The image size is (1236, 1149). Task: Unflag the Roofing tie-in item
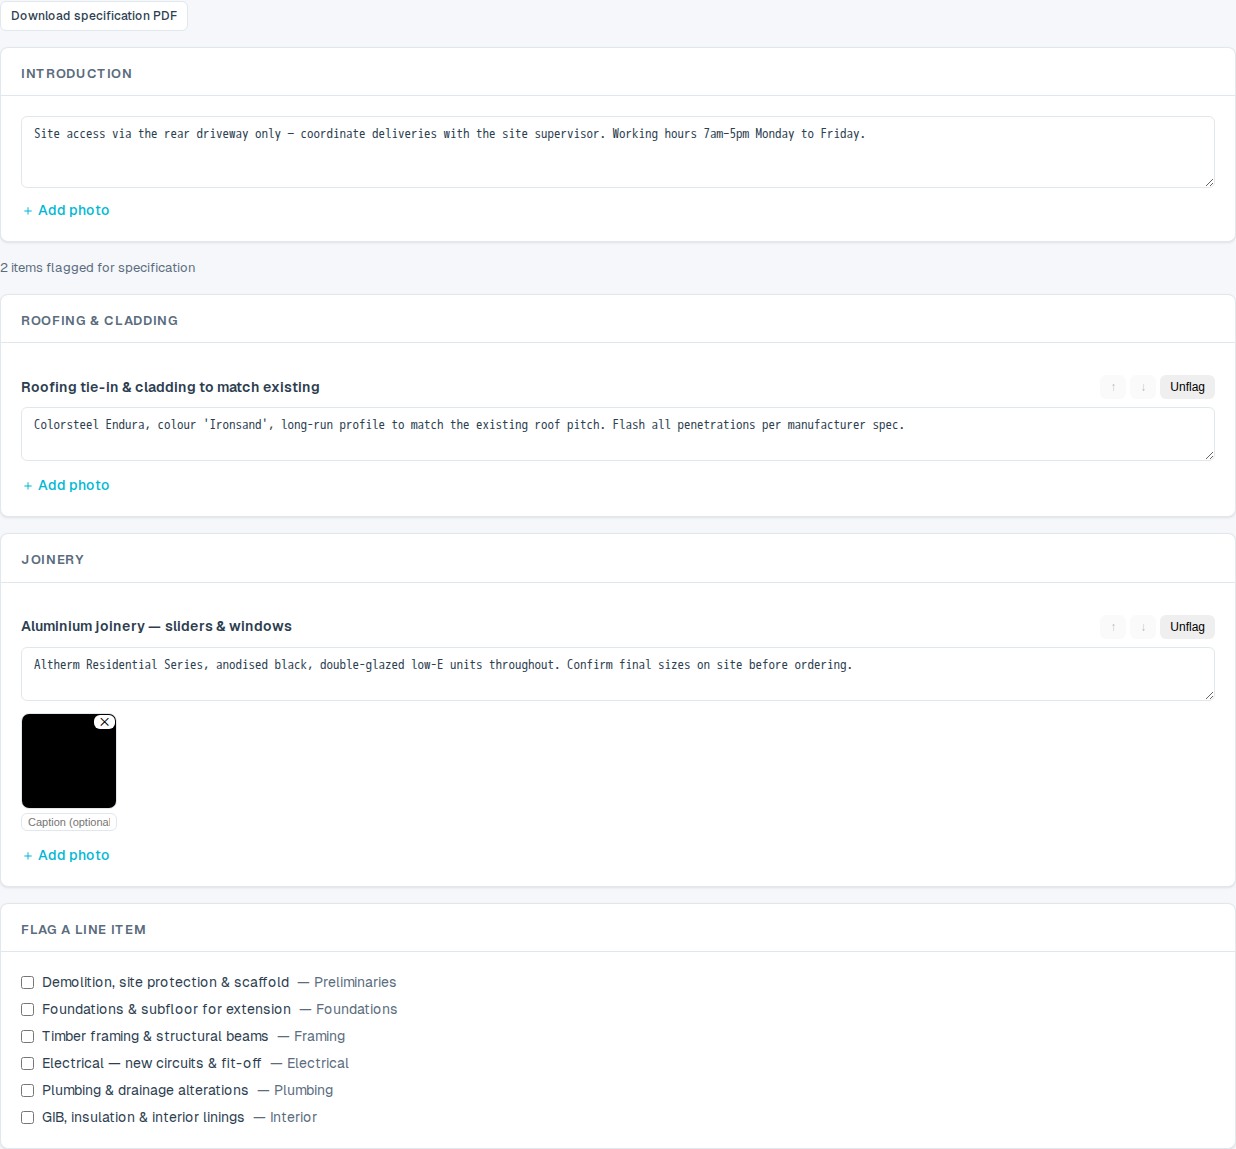tap(1187, 387)
